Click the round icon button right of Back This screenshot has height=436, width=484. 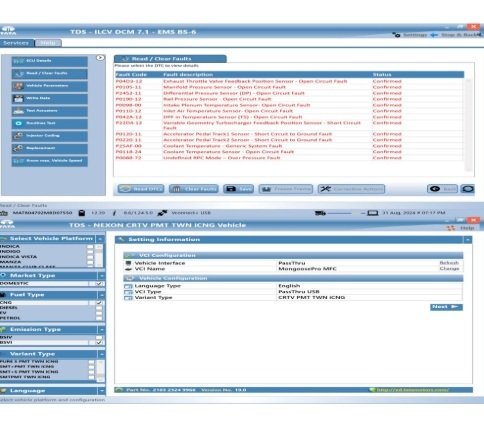467,189
